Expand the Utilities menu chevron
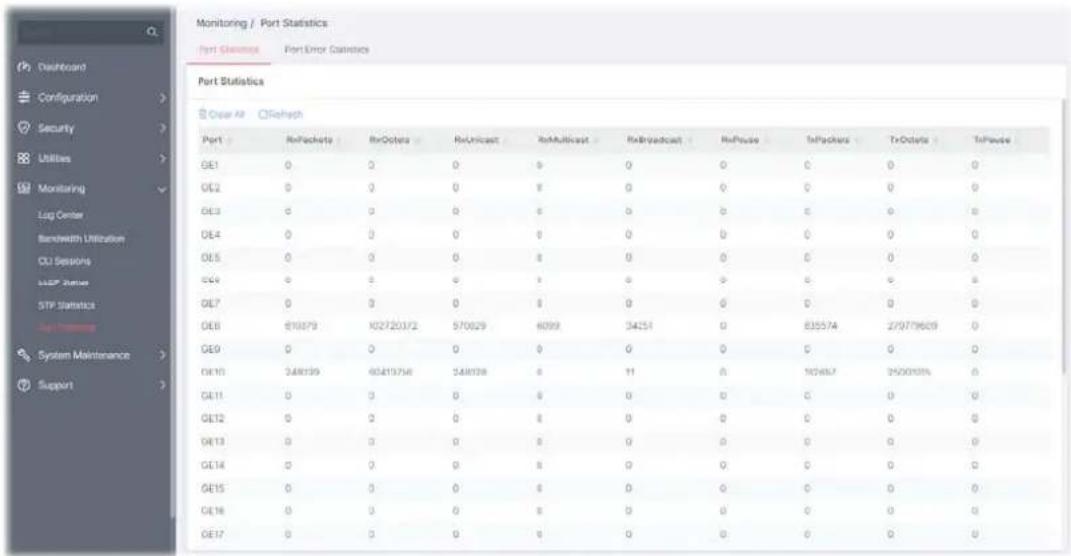 [163, 158]
